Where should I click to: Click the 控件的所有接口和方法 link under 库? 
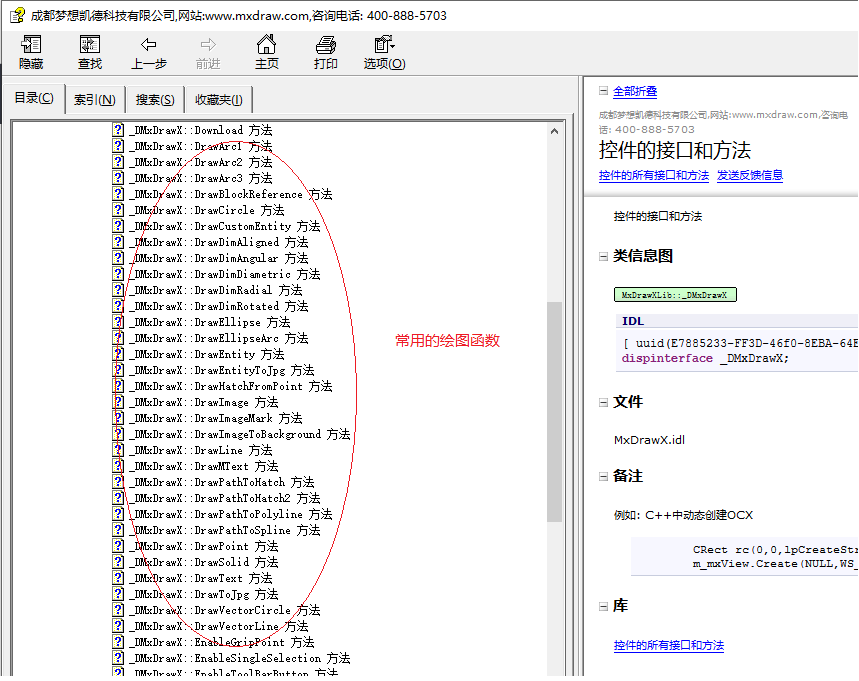pyautogui.click(x=668, y=646)
